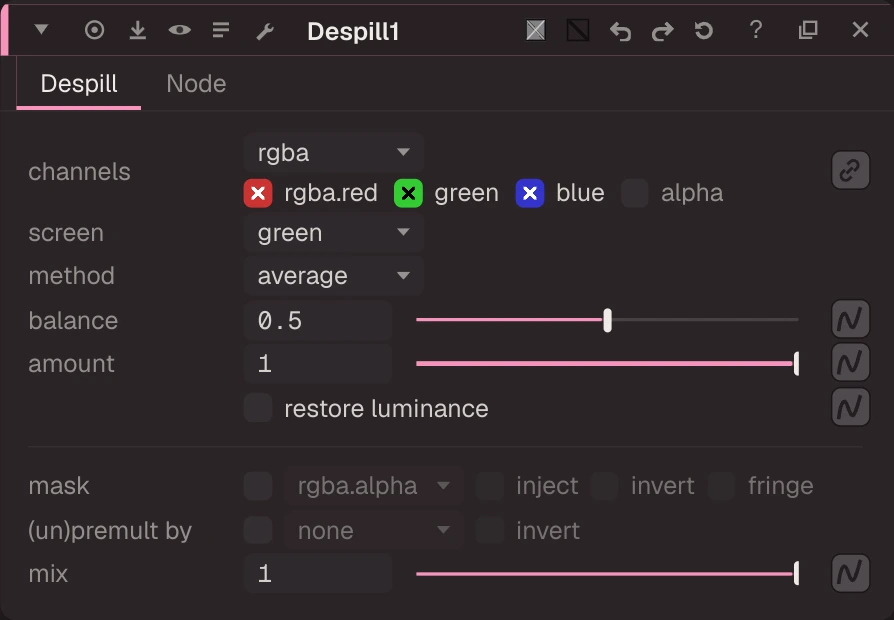Open the screen color dropdown
The width and height of the screenshot is (894, 620).
coord(334,233)
